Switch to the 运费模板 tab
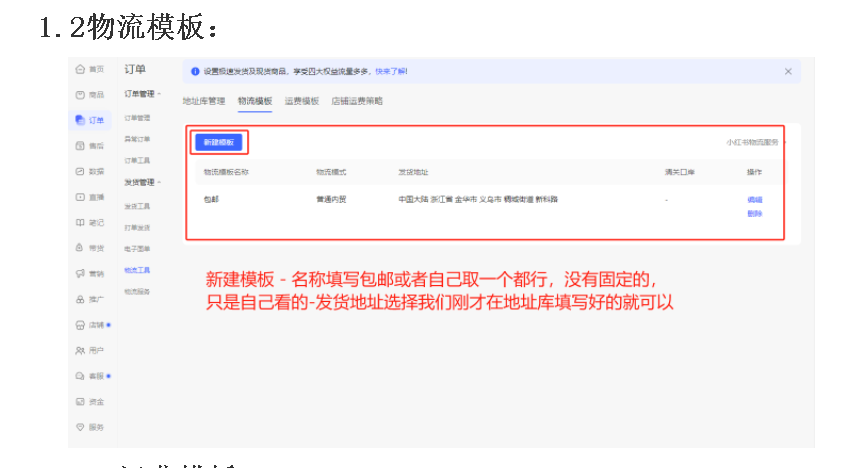This screenshot has width=867, height=468. point(301,101)
